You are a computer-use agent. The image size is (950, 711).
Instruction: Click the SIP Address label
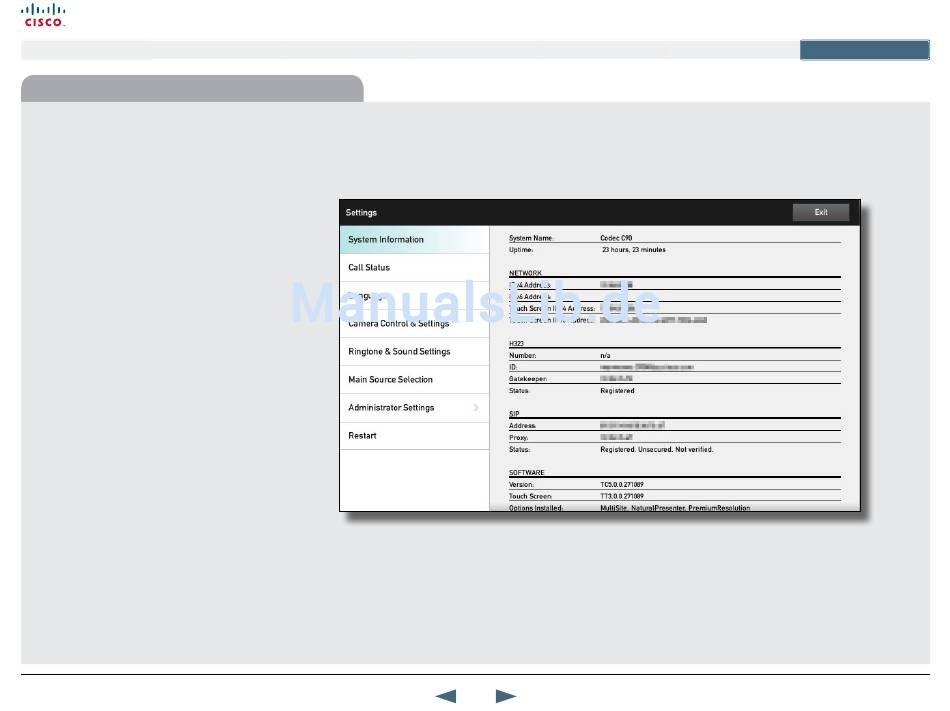522,426
